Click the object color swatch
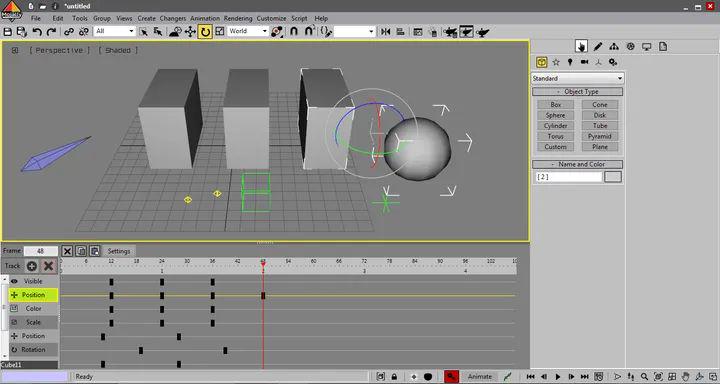The width and height of the screenshot is (720, 384). (x=613, y=177)
